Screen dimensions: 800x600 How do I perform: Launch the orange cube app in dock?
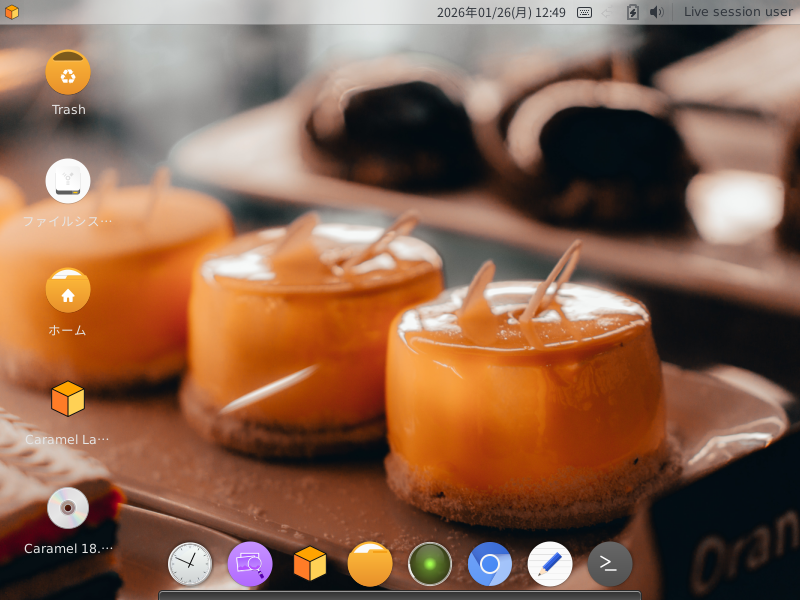pos(310,564)
